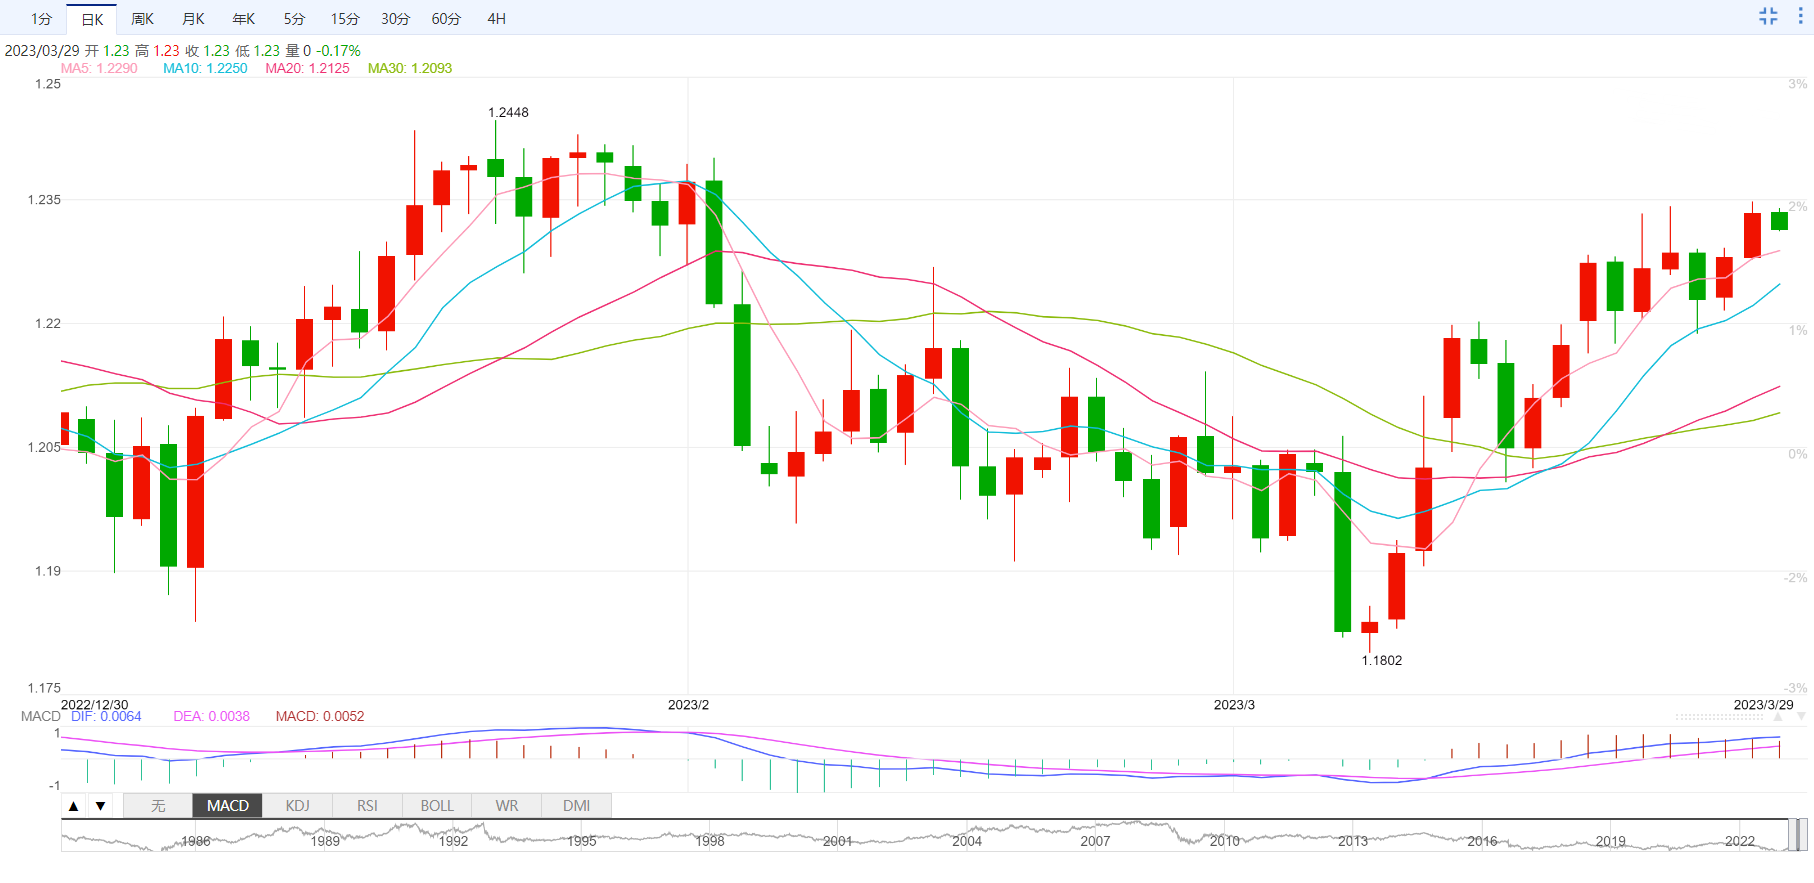This screenshot has width=1814, height=883.
Task: Switch to the 周K weekly chart tab
Action: click(143, 19)
